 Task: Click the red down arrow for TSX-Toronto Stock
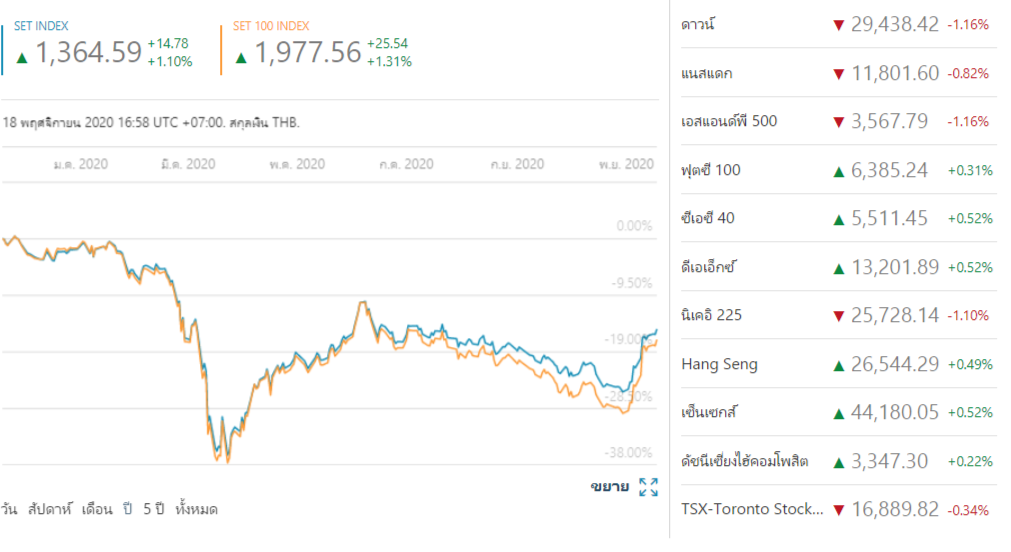pos(839,510)
